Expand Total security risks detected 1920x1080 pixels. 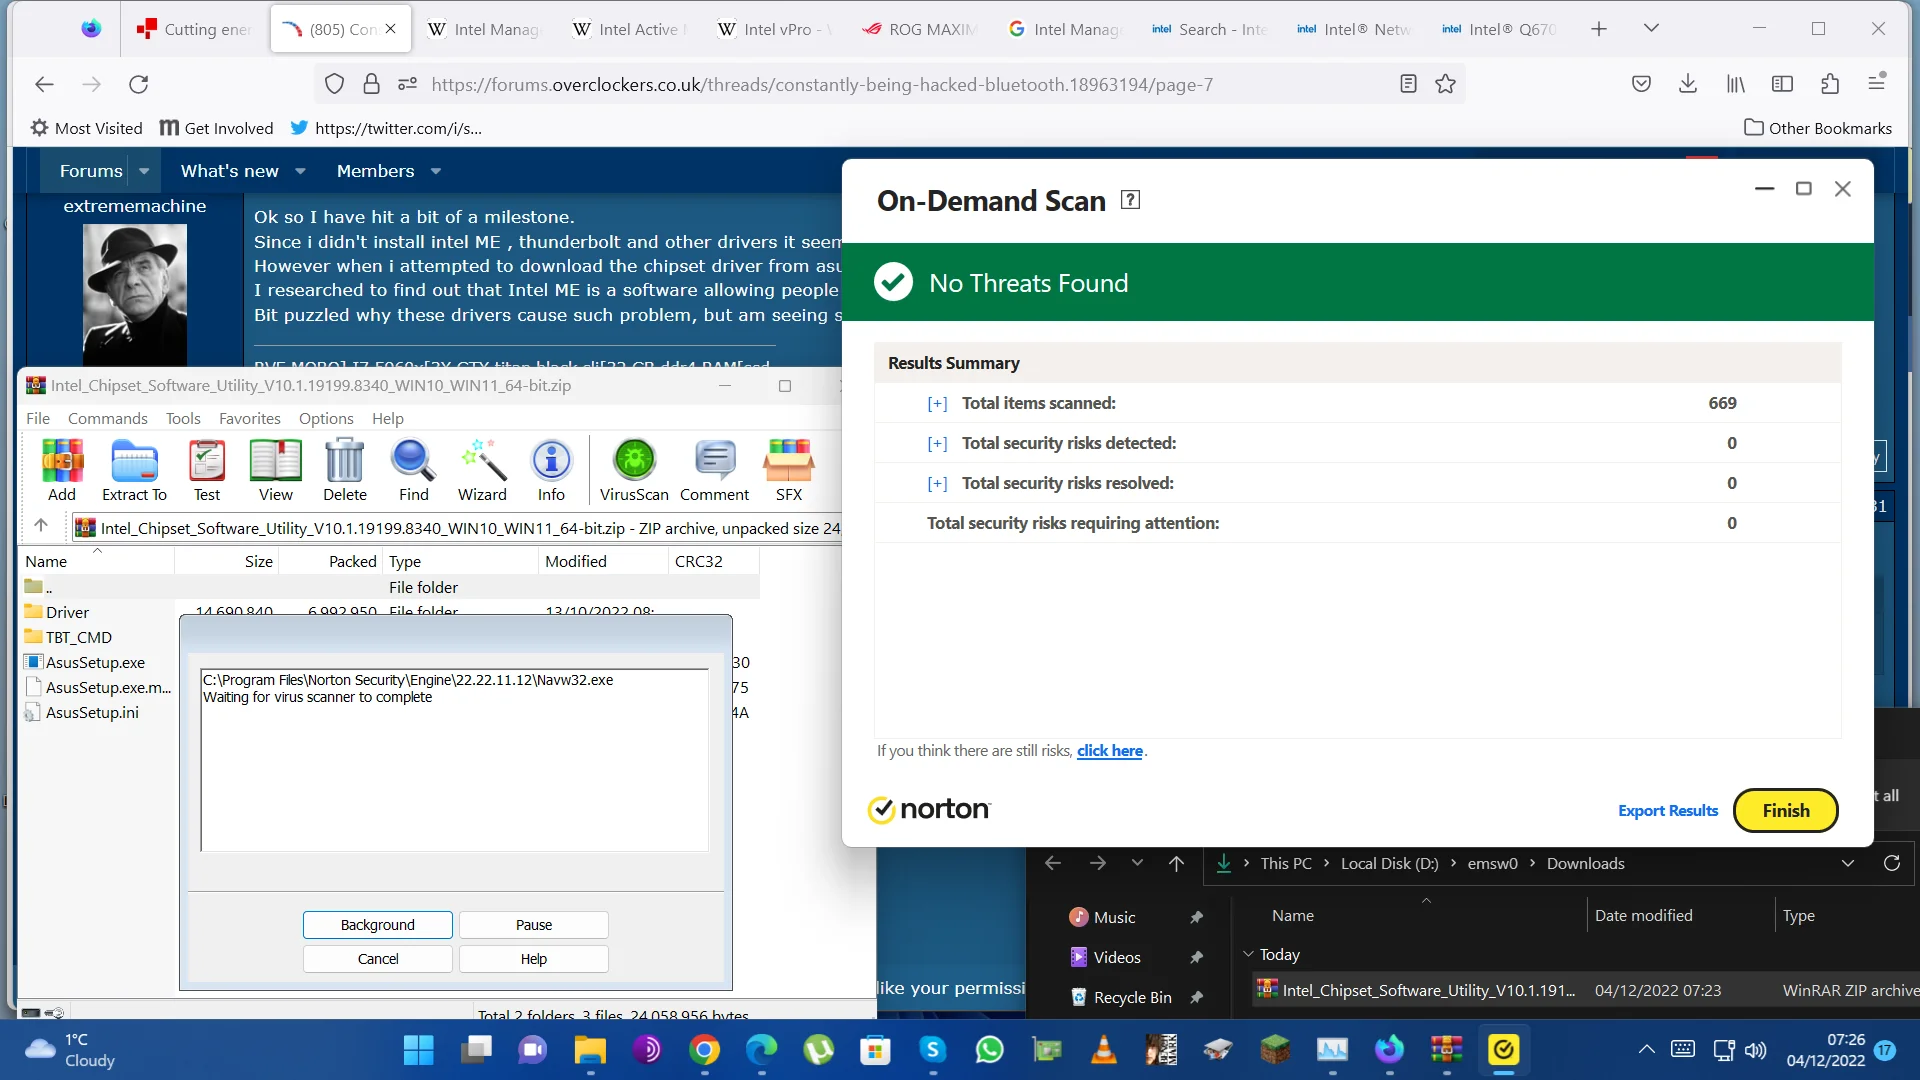[x=937, y=444]
